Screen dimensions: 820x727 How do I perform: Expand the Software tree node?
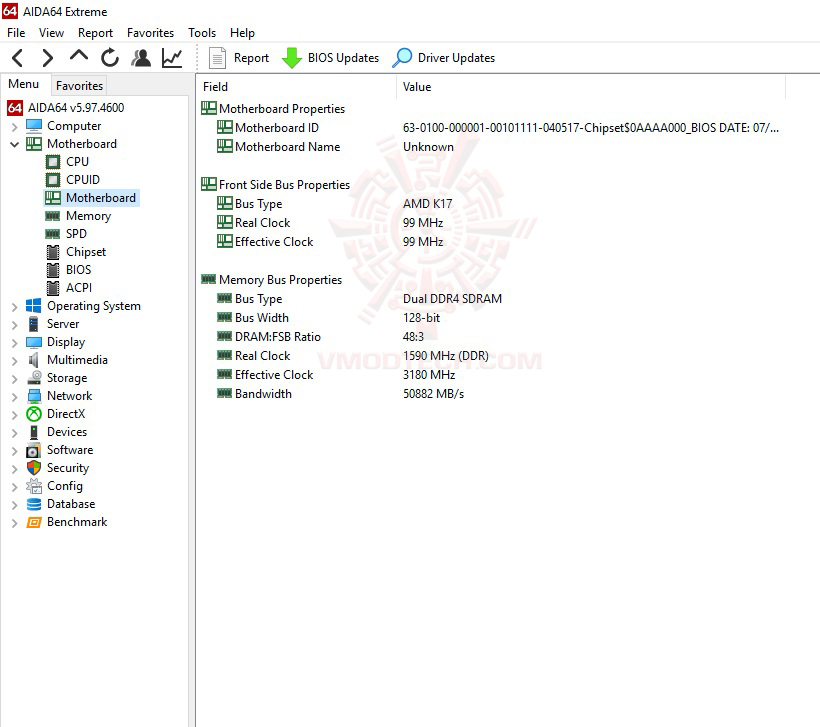[15, 451]
